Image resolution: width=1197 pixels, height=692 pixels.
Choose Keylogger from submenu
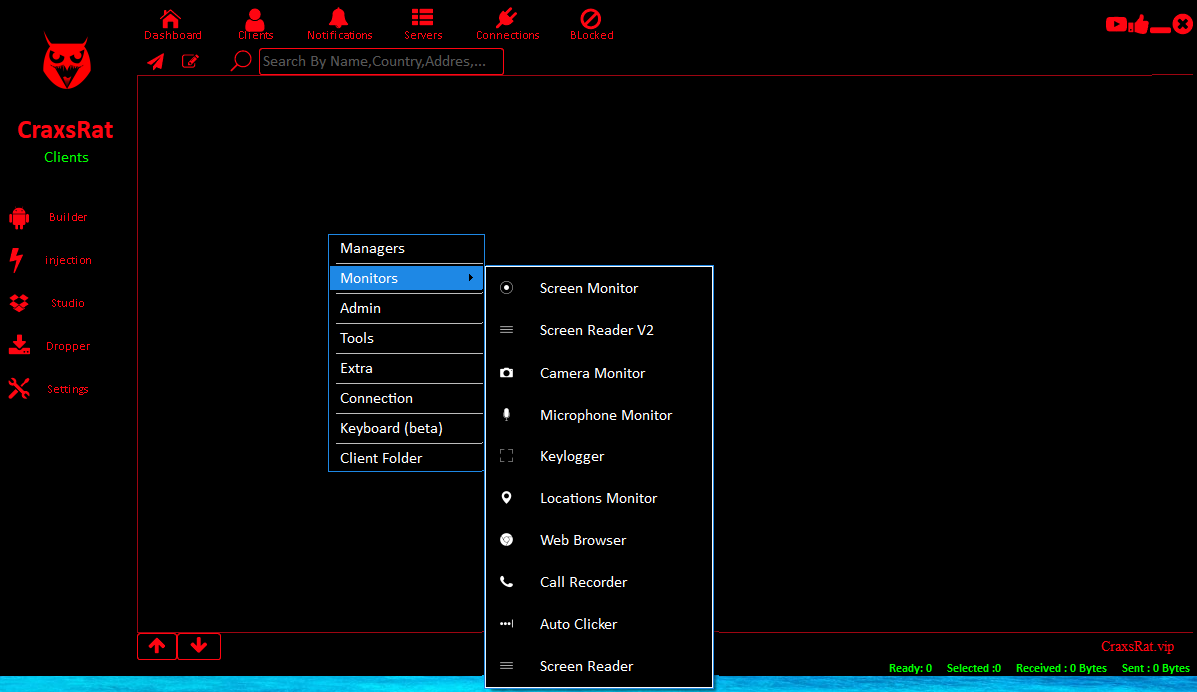click(x=599, y=456)
